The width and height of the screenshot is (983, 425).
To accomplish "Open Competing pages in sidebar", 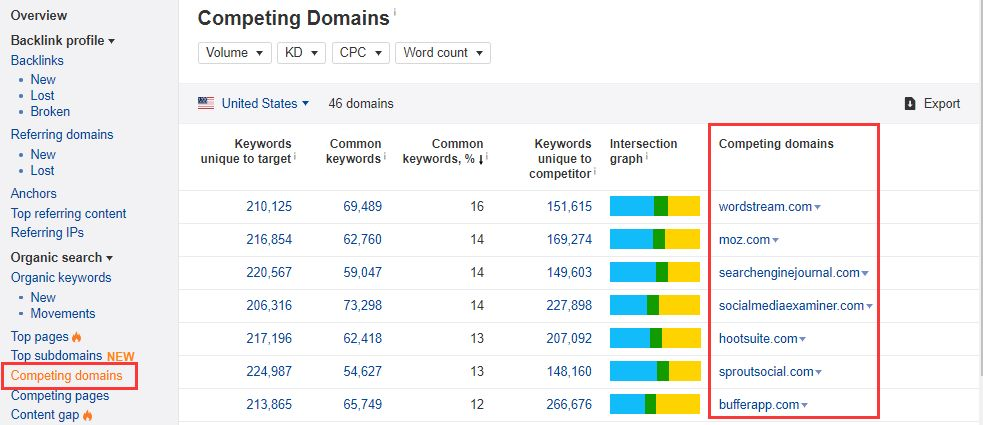I will click(60, 396).
